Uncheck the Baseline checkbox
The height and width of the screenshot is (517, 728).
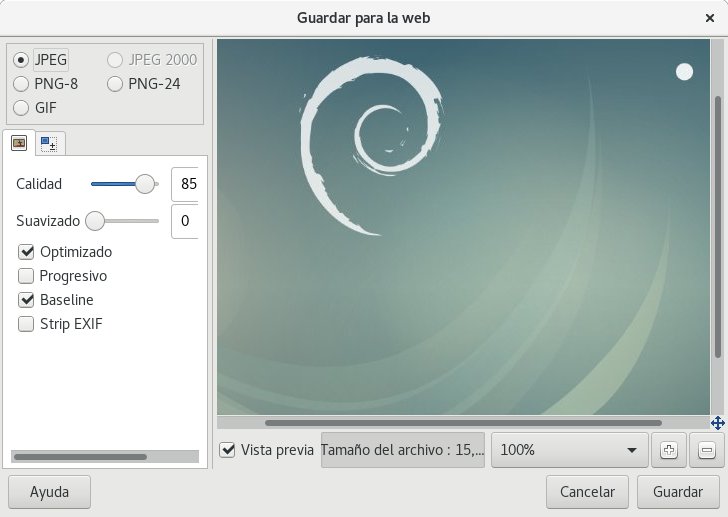[x=27, y=300]
